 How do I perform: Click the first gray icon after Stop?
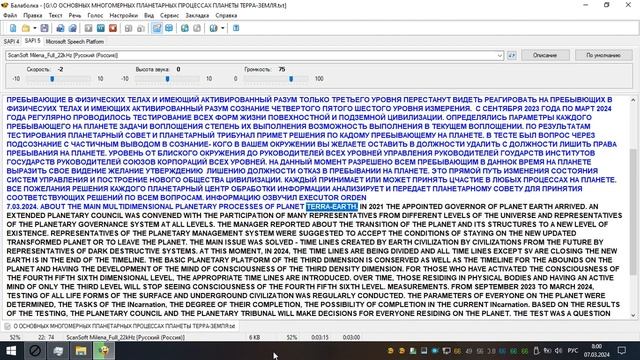tap(128, 28)
